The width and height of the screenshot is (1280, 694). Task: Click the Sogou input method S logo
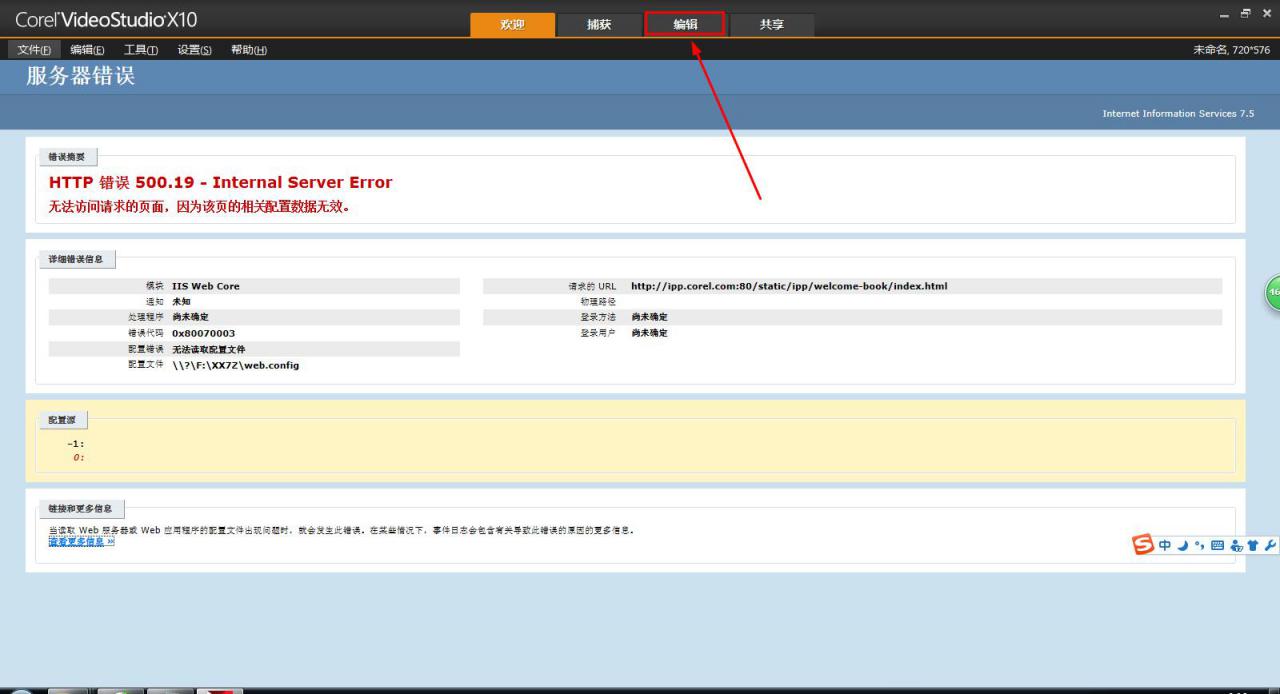(1143, 545)
